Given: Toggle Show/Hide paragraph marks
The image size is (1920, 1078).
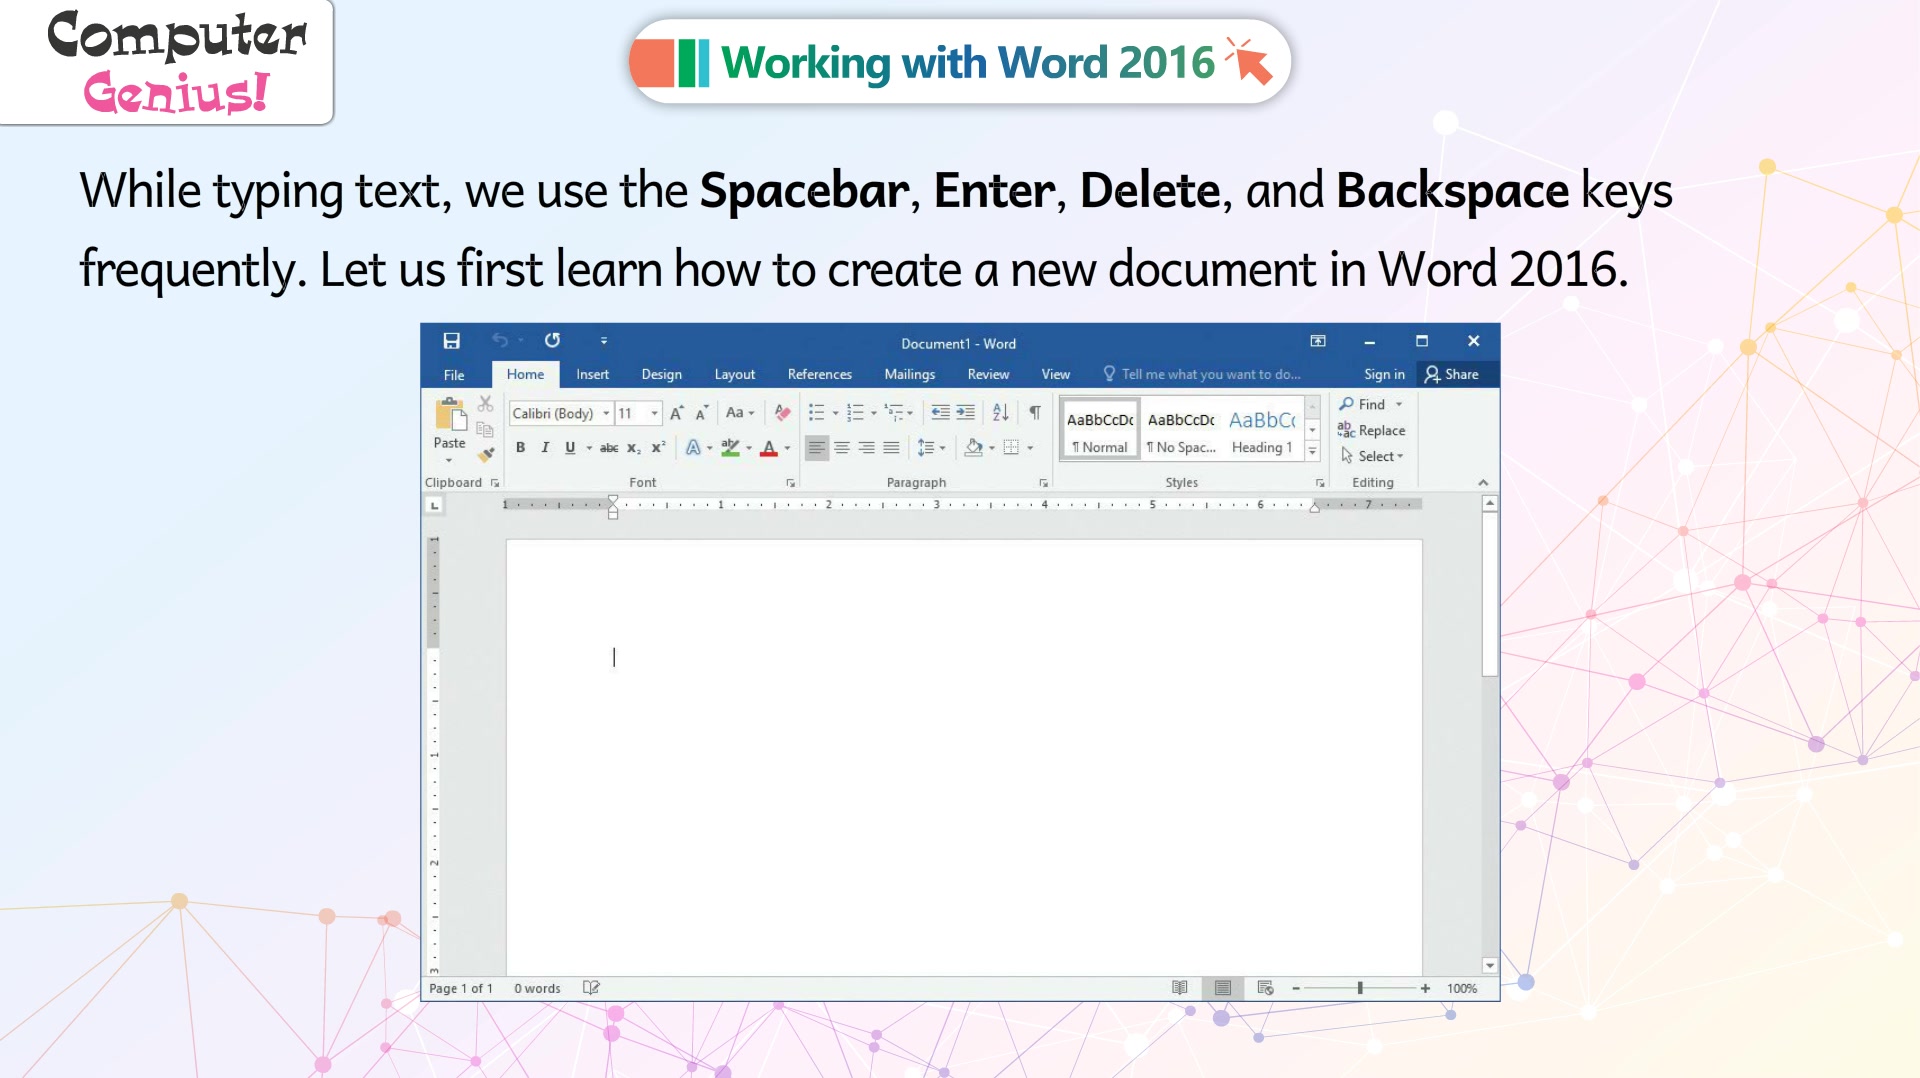Looking at the screenshot, I should pos(1035,413).
